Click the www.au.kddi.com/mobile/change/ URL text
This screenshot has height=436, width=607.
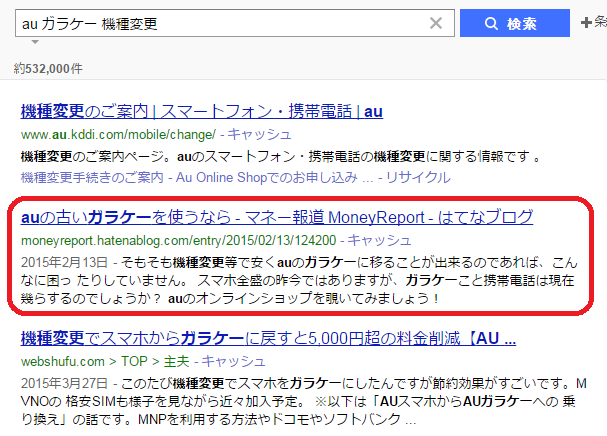click(x=118, y=134)
